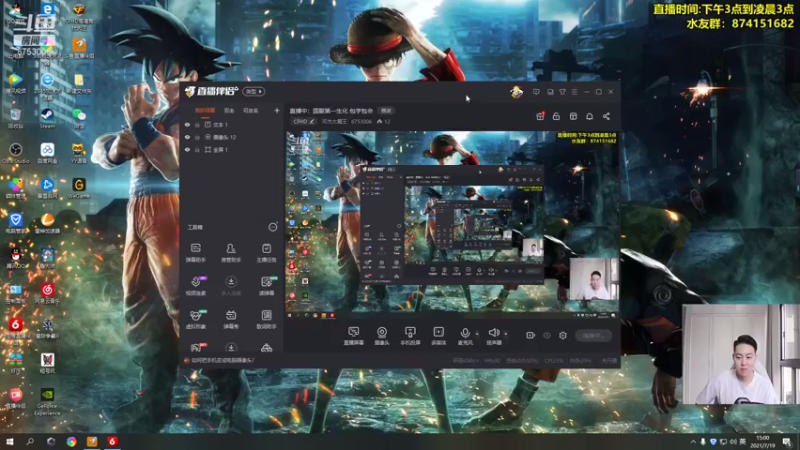This screenshot has height=450, width=800.
Task: Open the game controller tool with red badge
Action: pyautogui.click(x=196, y=347)
